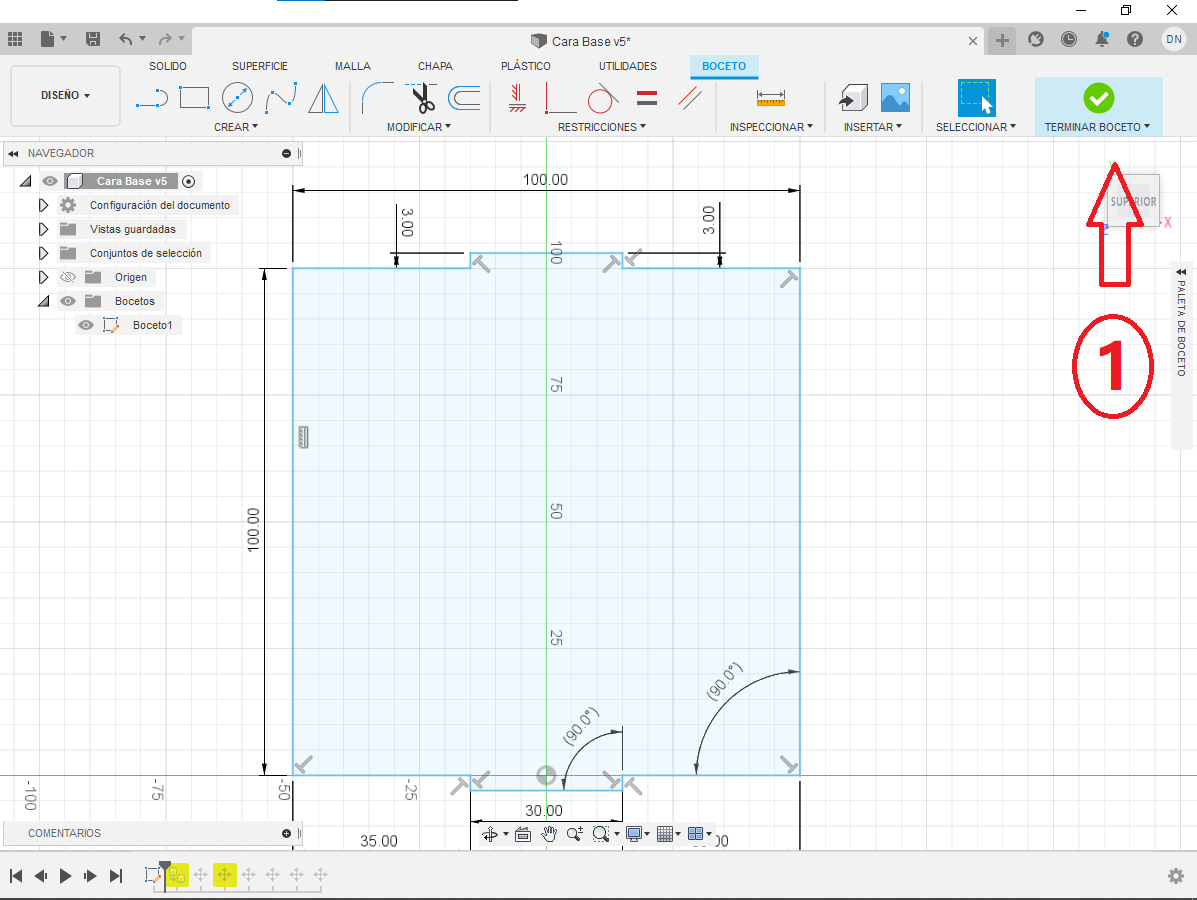Activate Cara Base v5 component radio button
Image resolution: width=1197 pixels, height=900 pixels.
coord(189,181)
